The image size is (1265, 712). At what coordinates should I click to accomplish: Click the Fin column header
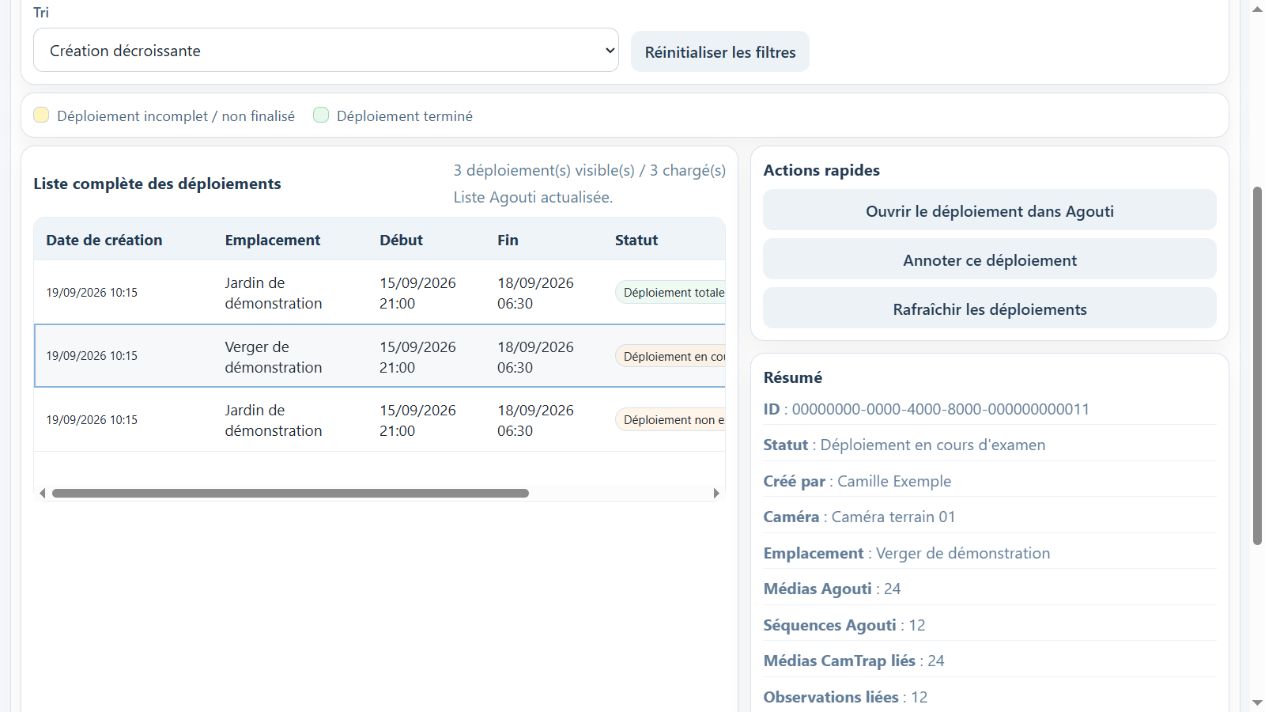[508, 240]
